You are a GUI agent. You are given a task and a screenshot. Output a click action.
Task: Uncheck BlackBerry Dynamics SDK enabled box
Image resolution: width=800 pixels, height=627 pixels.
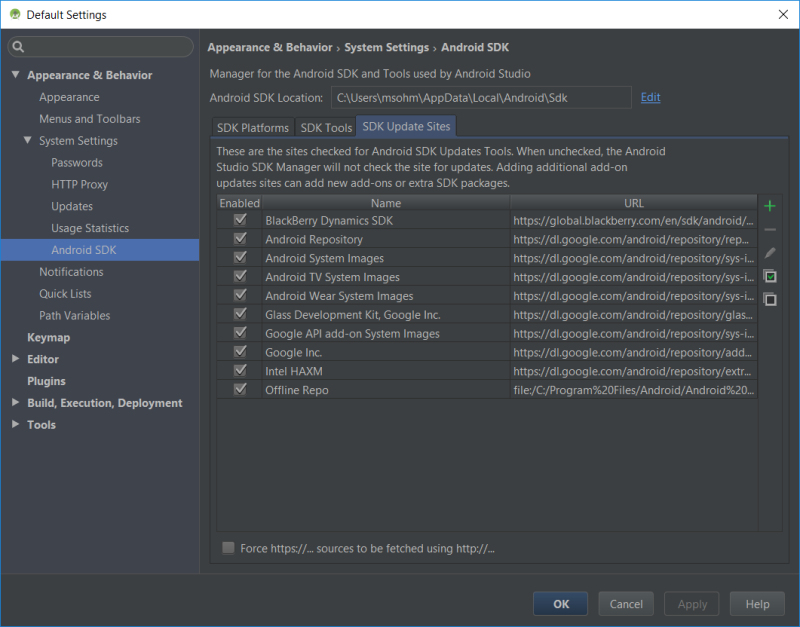tap(240, 220)
